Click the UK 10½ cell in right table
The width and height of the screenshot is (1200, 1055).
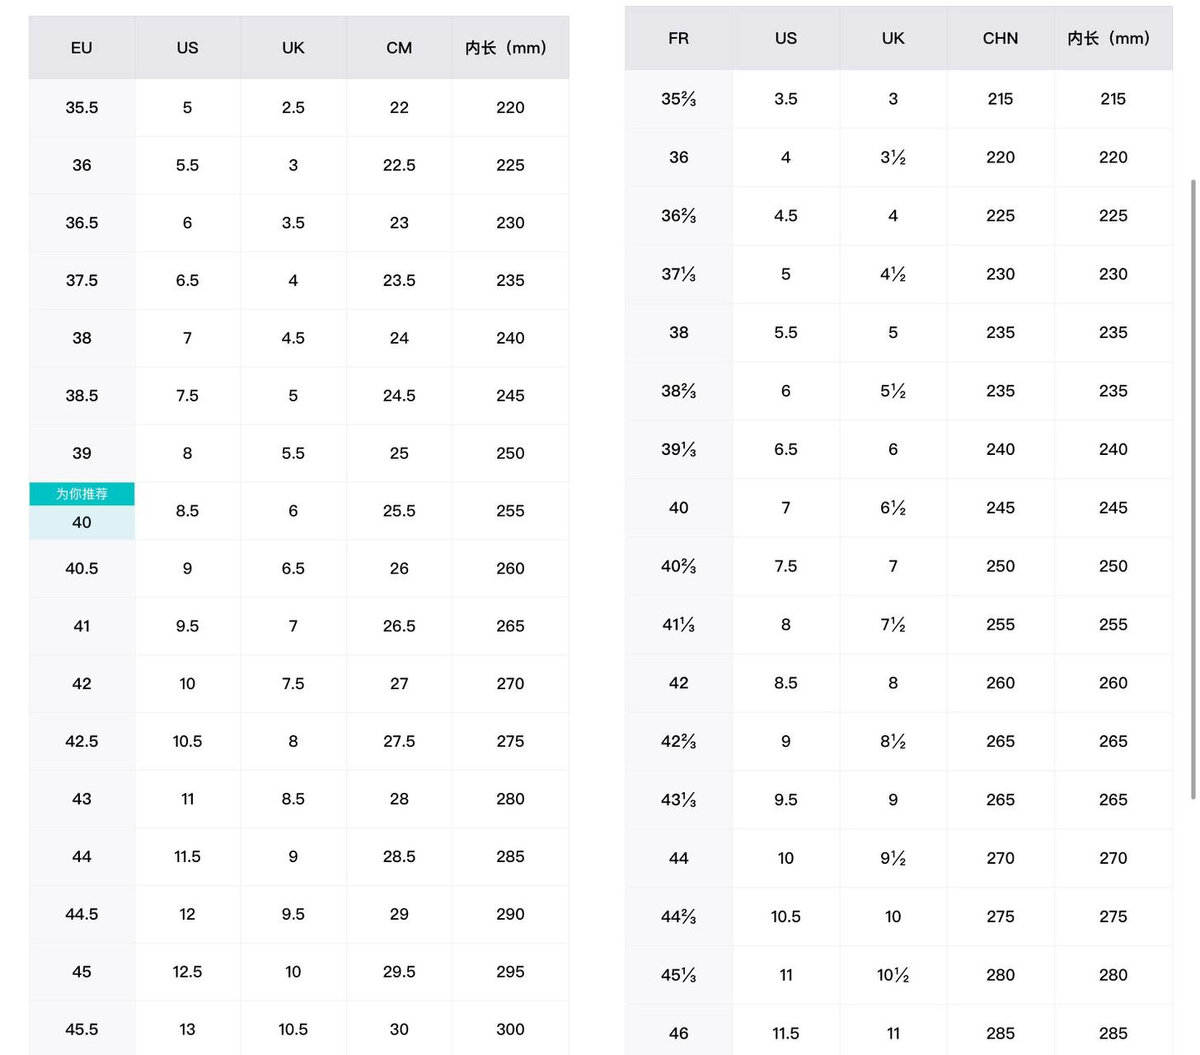point(893,975)
